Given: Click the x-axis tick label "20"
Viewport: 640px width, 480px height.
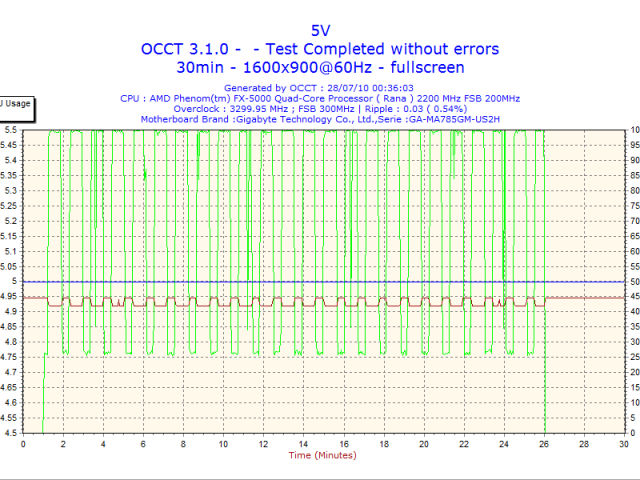Looking at the screenshot, I should click(424, 444).
